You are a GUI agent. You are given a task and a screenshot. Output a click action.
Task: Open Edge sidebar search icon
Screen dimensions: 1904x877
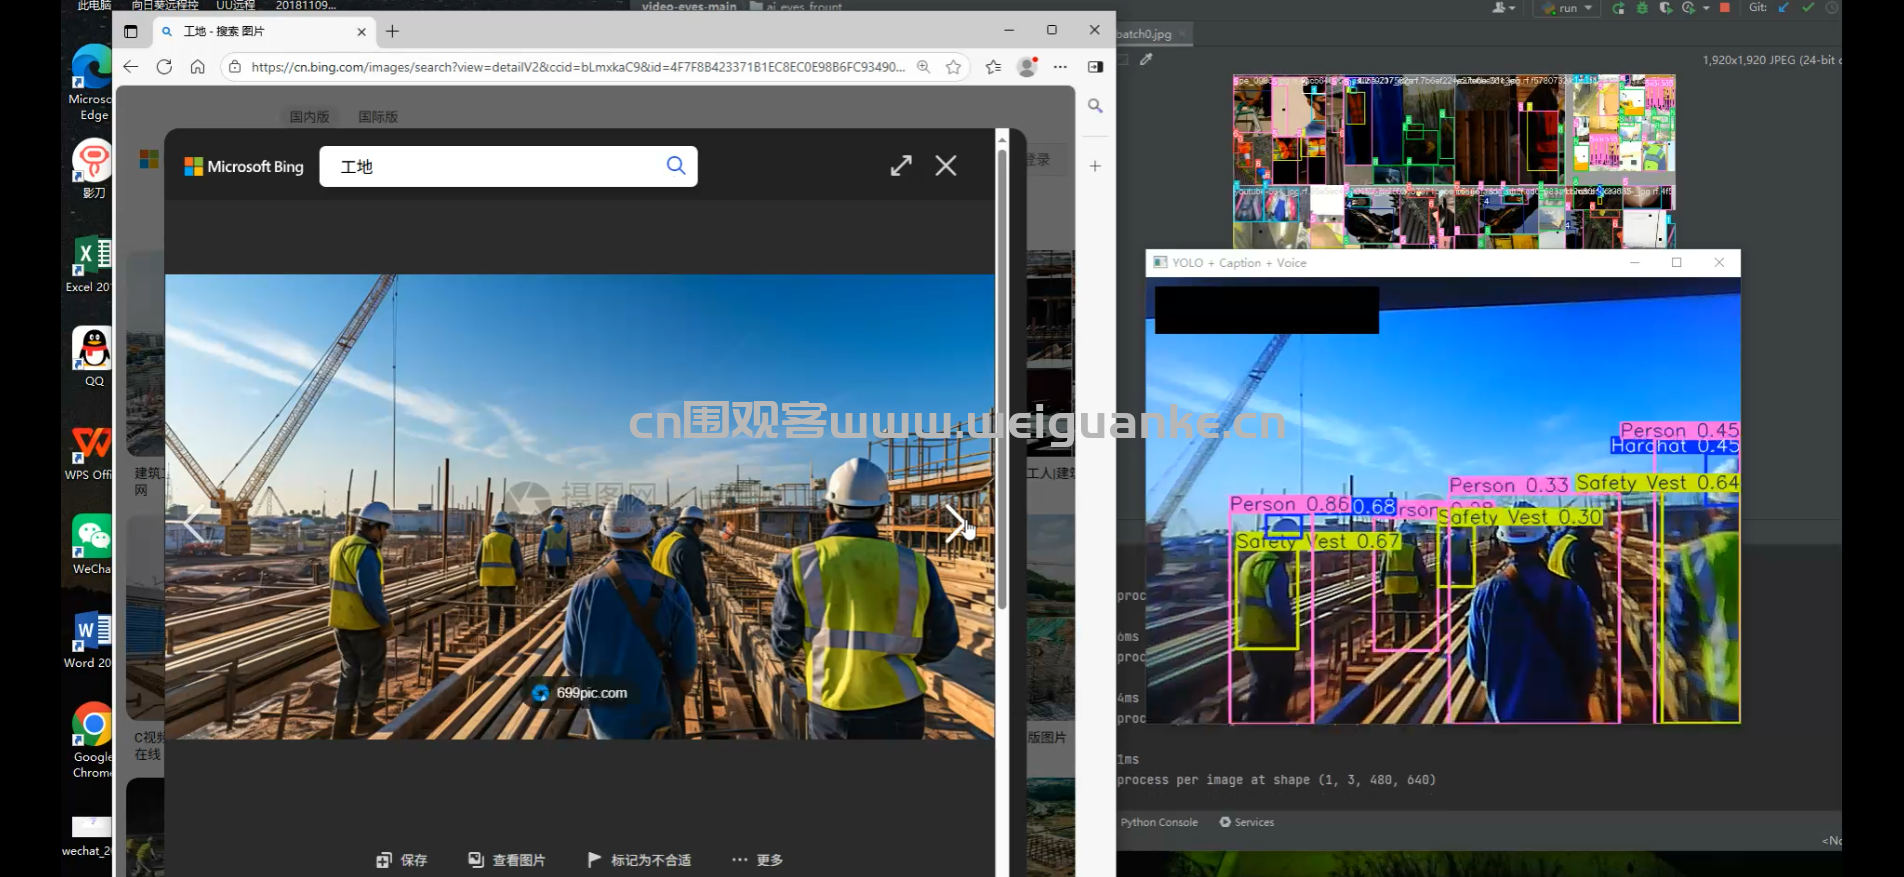click(x=1095, y=106)
